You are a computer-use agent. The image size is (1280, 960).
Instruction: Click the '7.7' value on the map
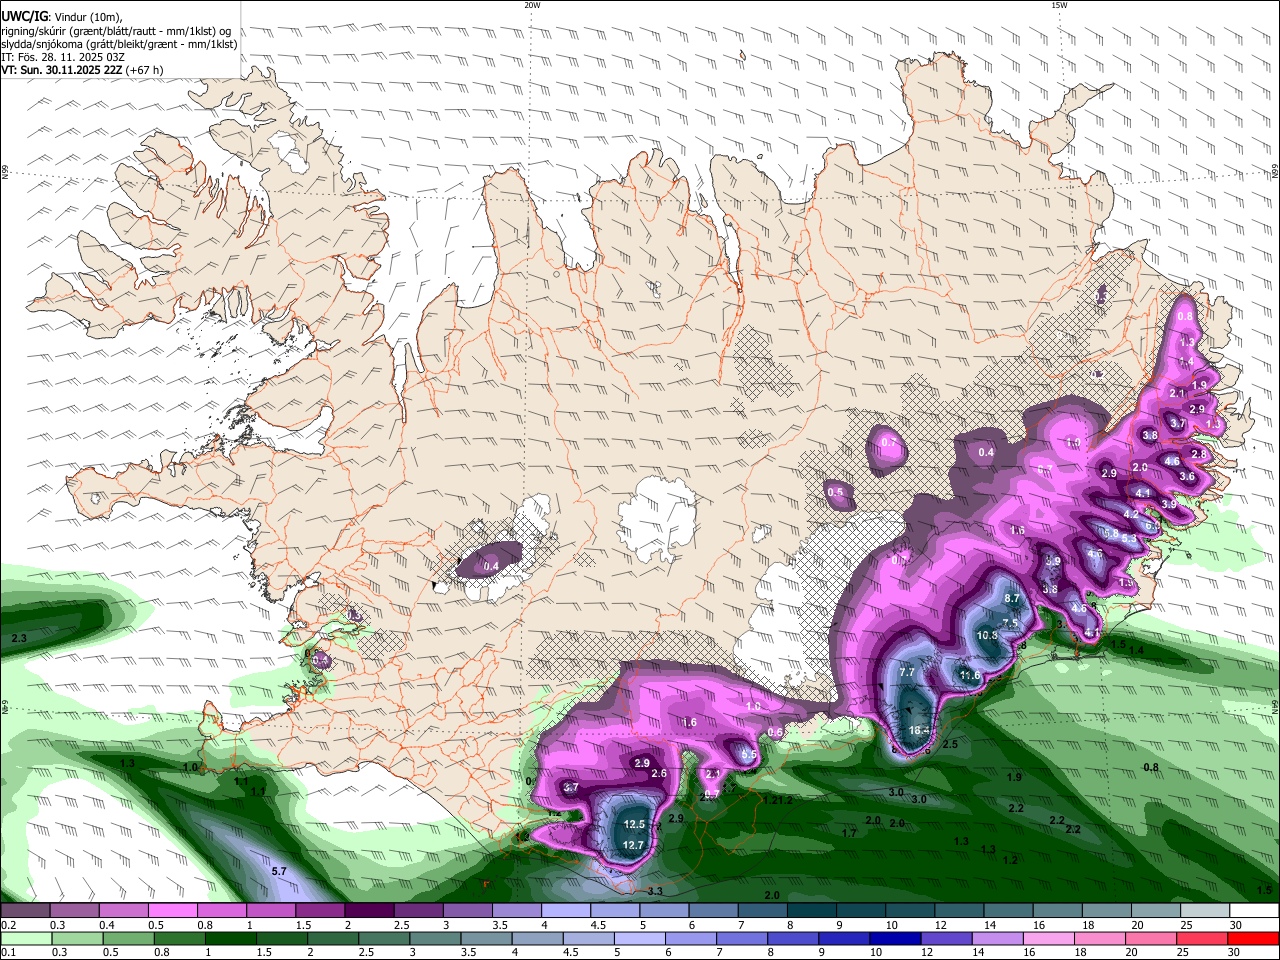coord(907,673)
